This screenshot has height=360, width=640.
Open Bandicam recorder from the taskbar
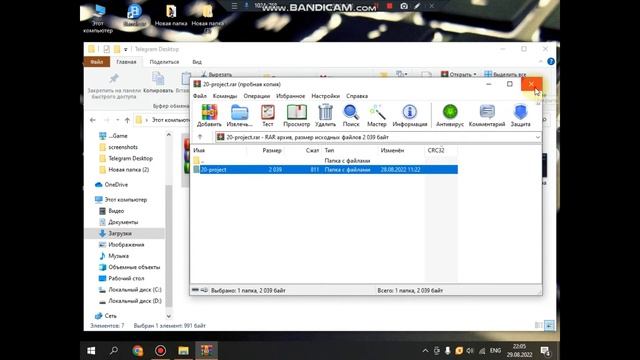click(160, 351)
